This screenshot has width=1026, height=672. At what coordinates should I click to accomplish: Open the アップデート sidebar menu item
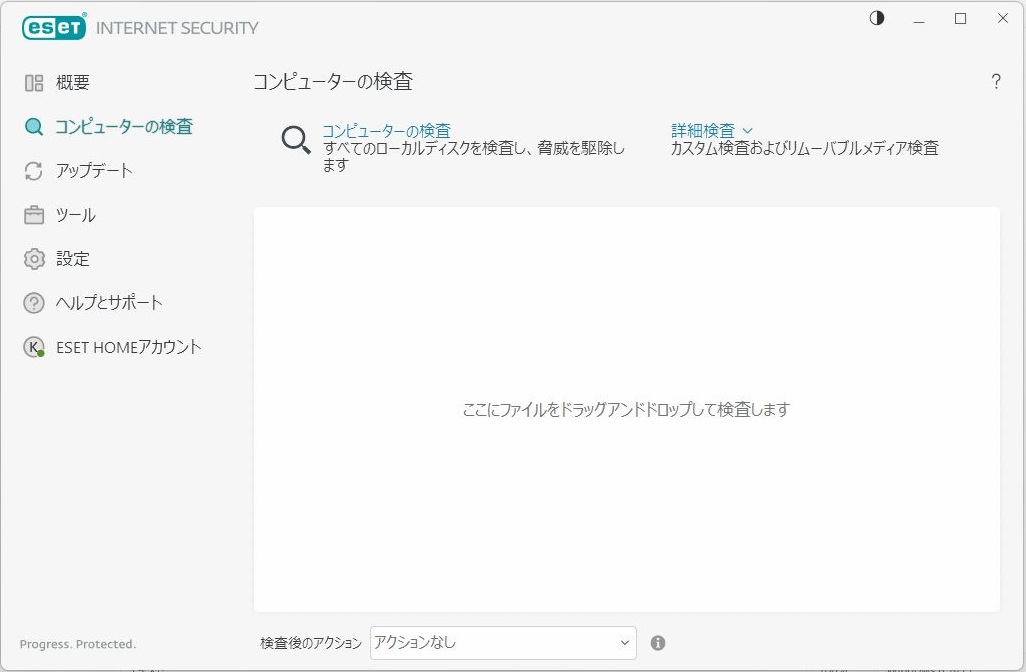pos(94,171)
